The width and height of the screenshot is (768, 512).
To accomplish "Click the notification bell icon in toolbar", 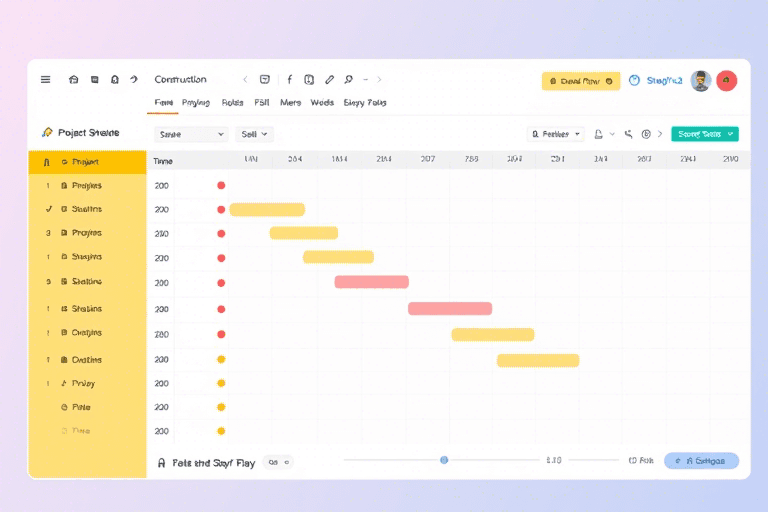I will coord(115,80).
